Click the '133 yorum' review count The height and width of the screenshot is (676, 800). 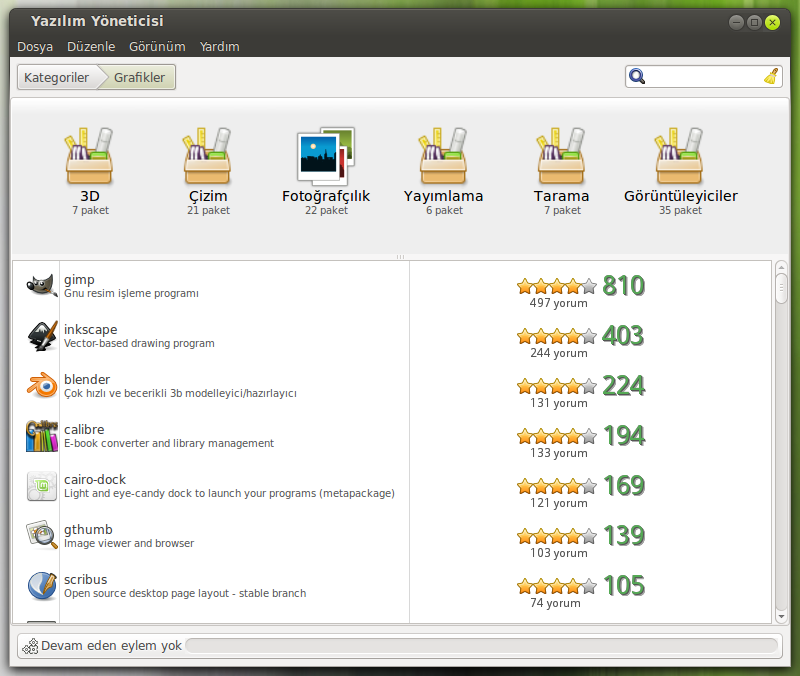click(559, 453)
